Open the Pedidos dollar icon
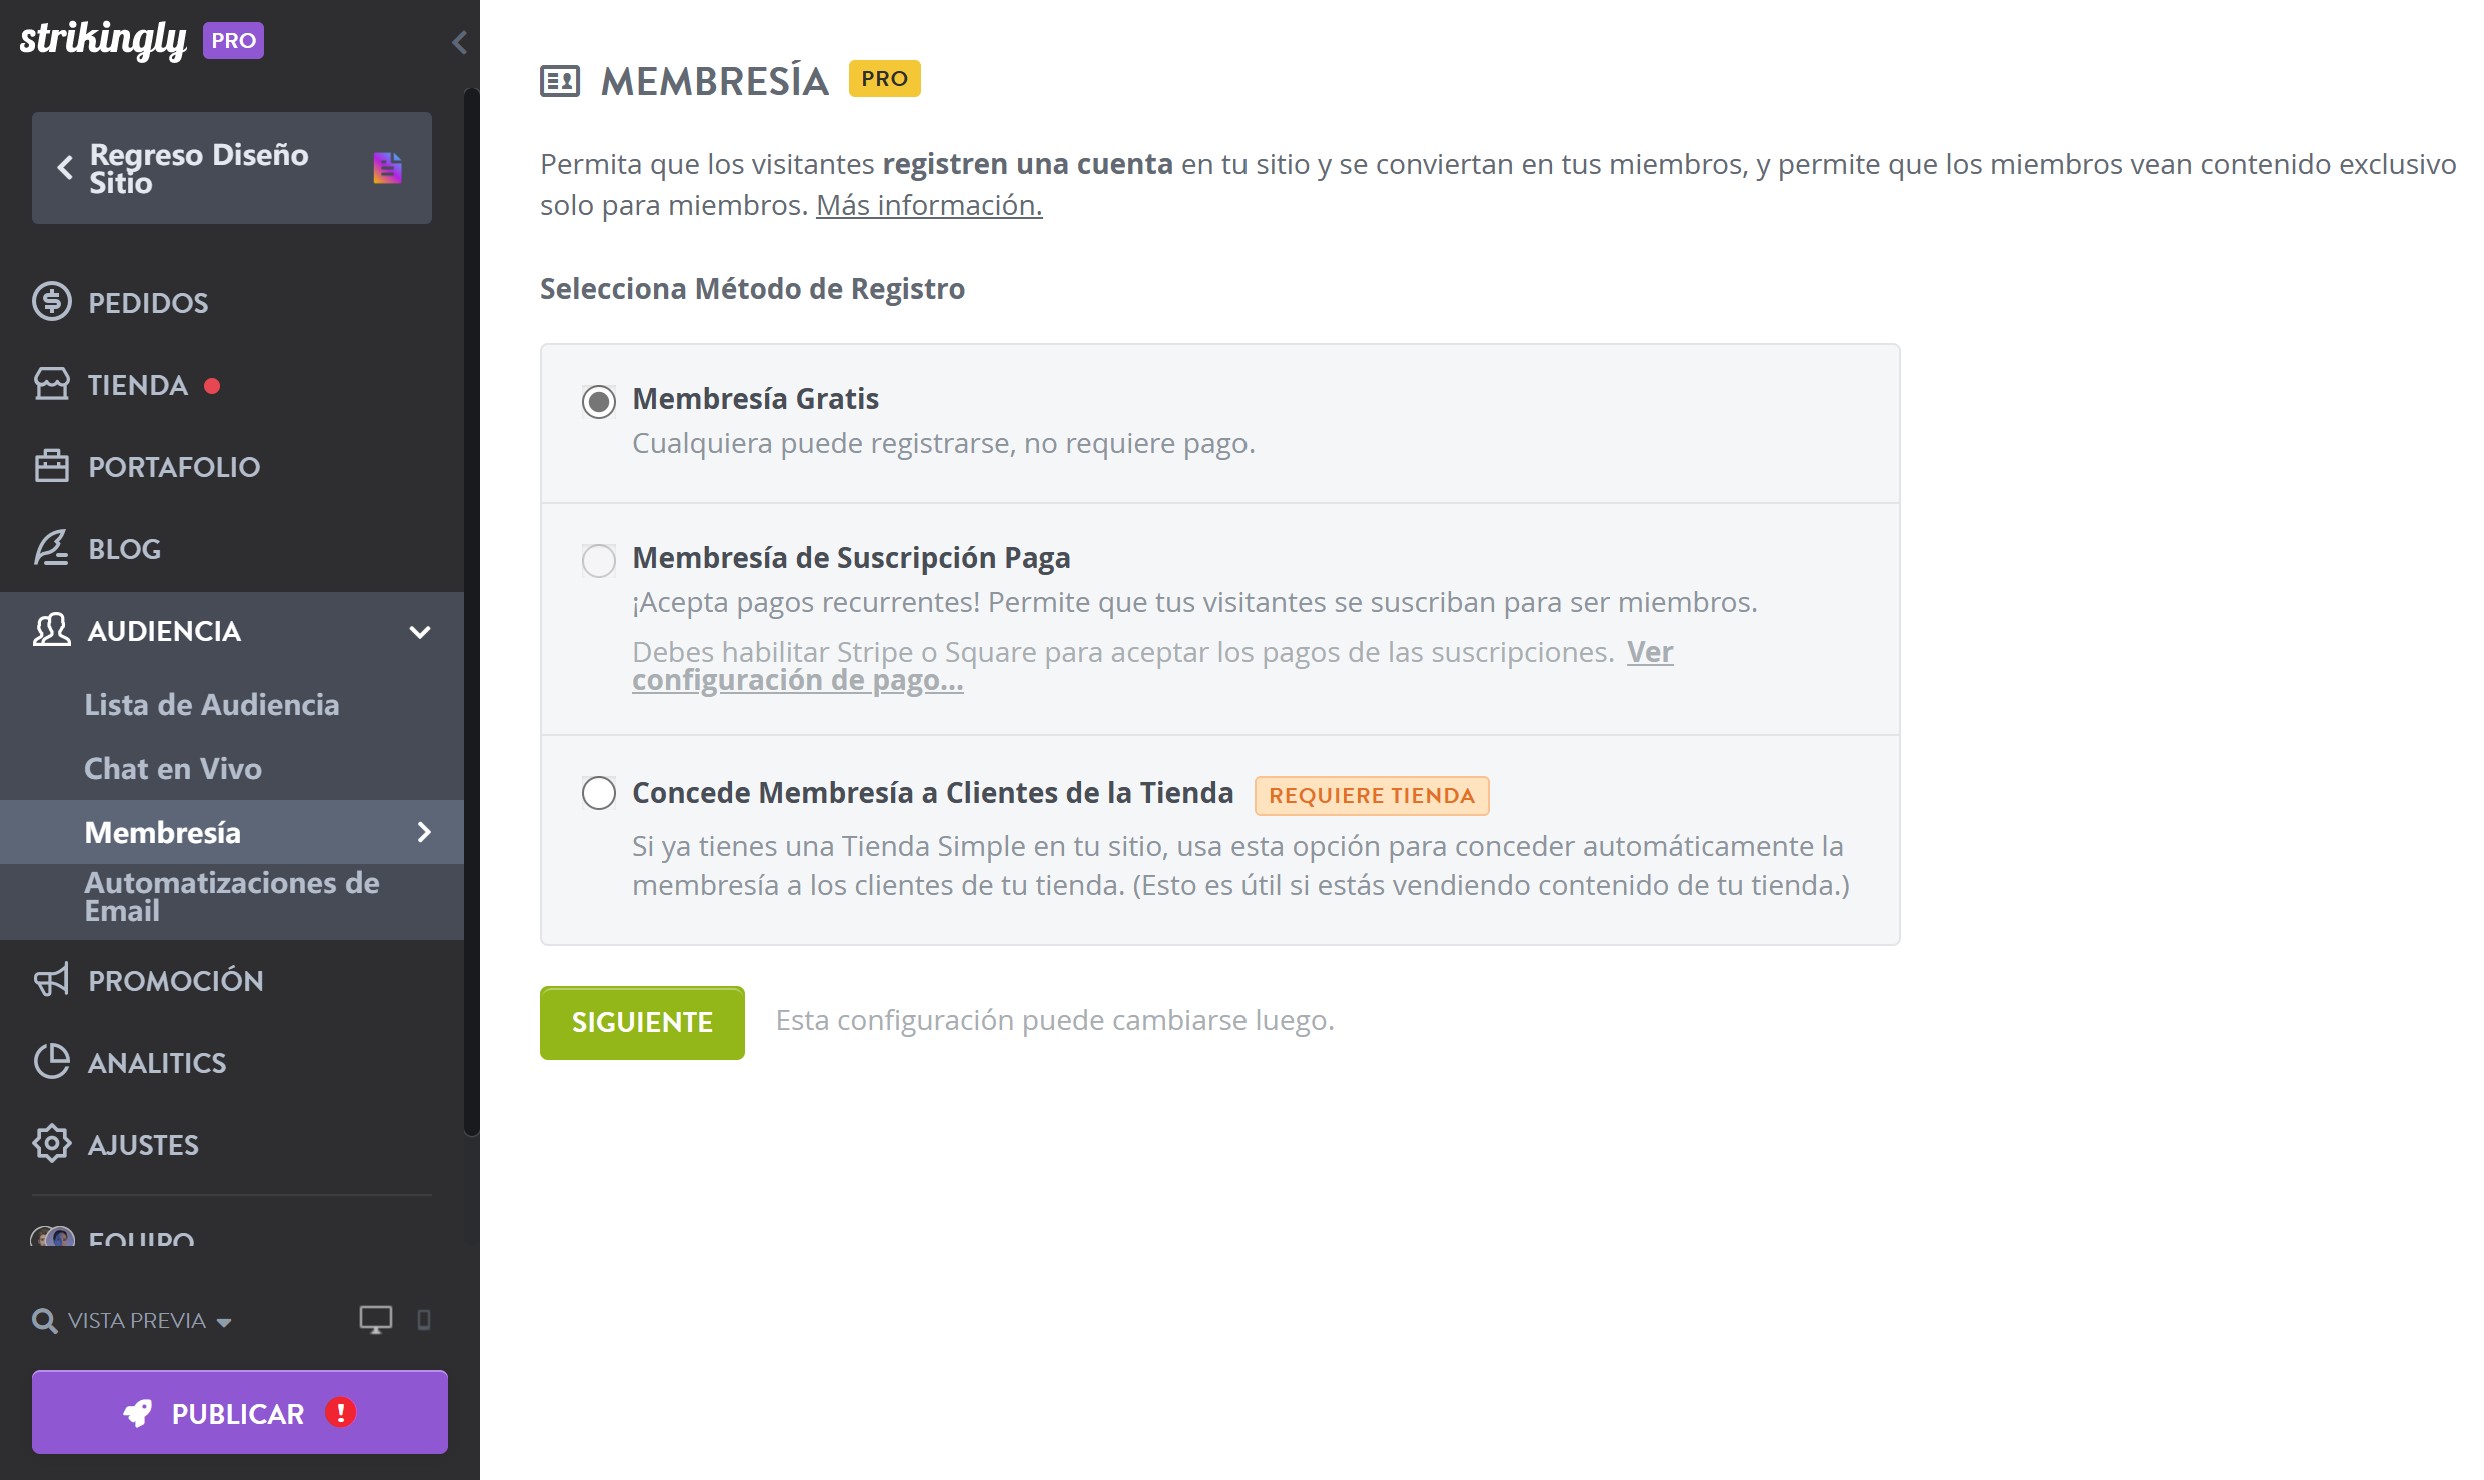Viewport: 2484px width, 1480px height. (x=52, y=301)
